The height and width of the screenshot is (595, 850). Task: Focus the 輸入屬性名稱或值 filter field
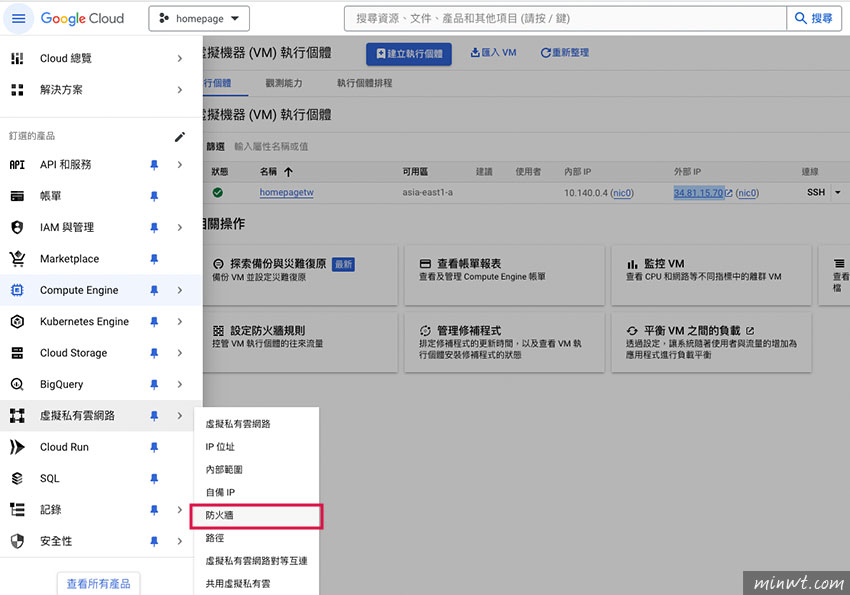pyautogui.click(x=271, y=146)
